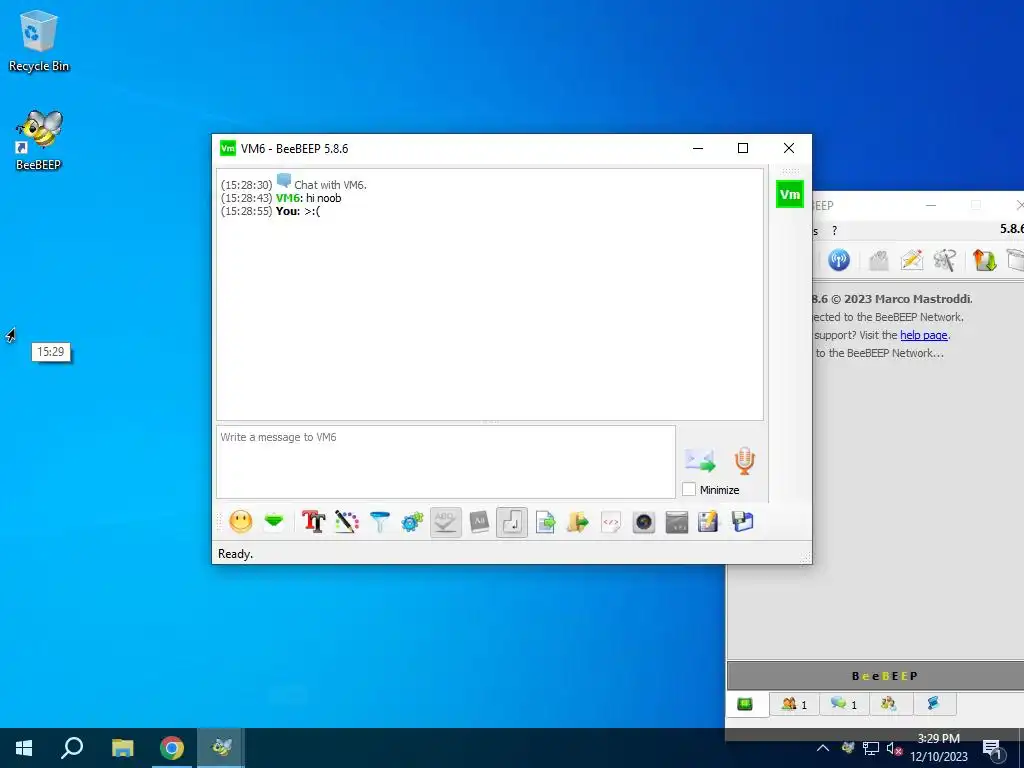
Task: Click the taskbar search magnifier
Action: [72, 748]
